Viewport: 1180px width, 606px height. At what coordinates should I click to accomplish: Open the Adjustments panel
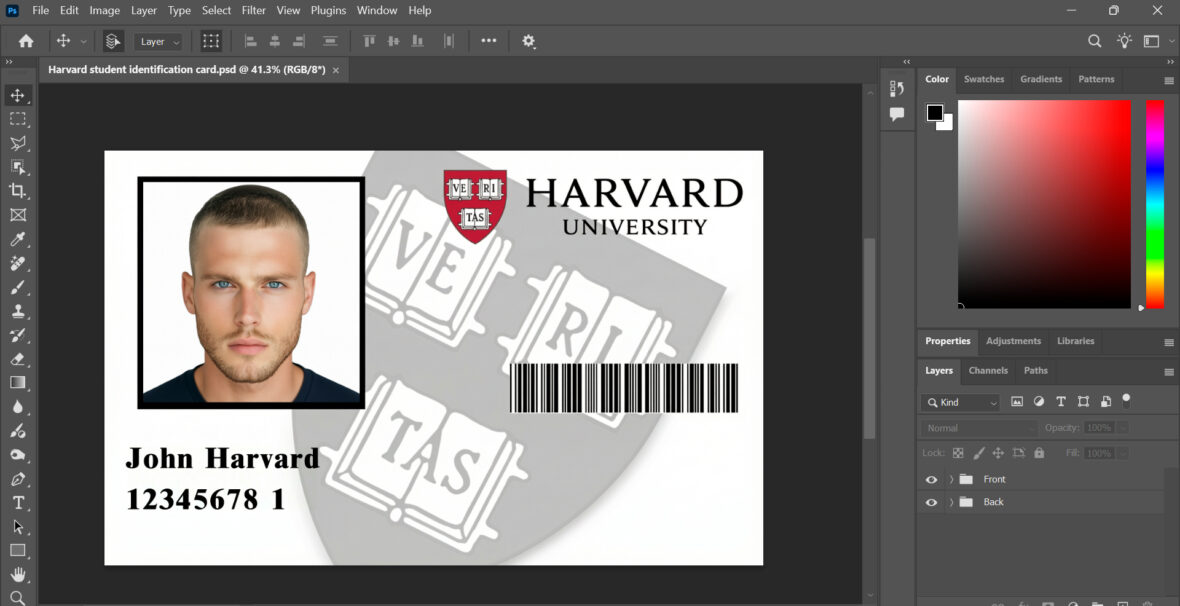coord(1013,341)
